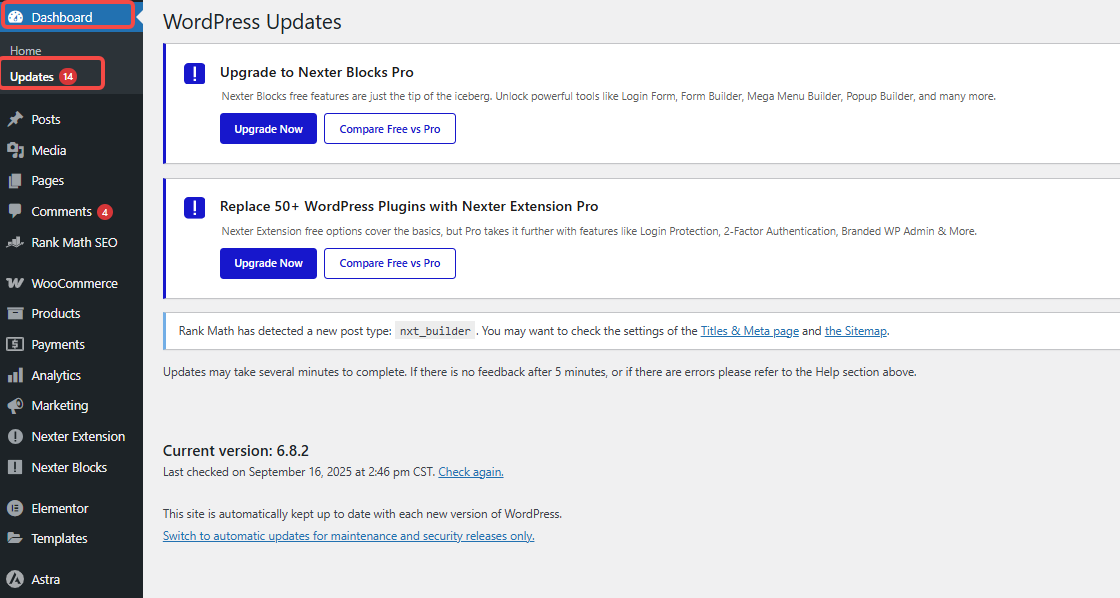
Task: Select the Astra sidebar icon
Action: coord(15,579)
